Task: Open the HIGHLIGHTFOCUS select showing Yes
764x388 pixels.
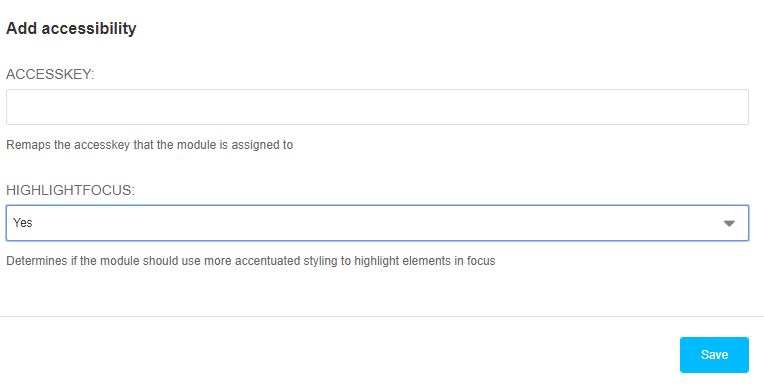Action: point(377,223)
